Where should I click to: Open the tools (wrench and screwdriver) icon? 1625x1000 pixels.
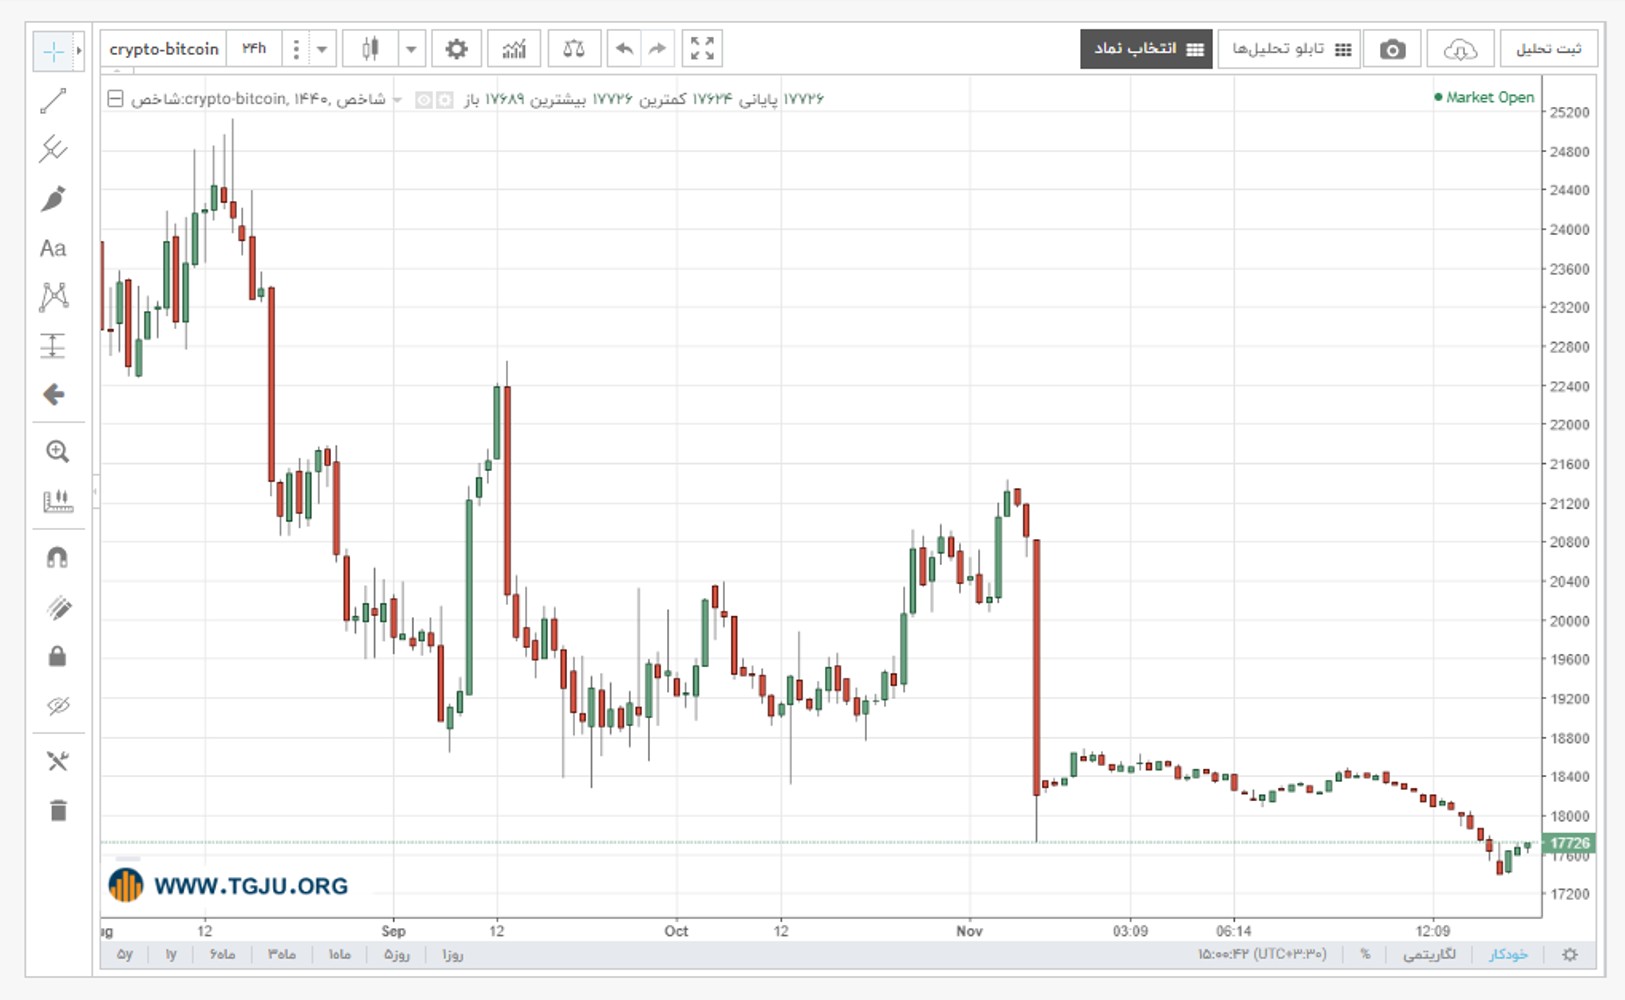[x=57, y=762]
